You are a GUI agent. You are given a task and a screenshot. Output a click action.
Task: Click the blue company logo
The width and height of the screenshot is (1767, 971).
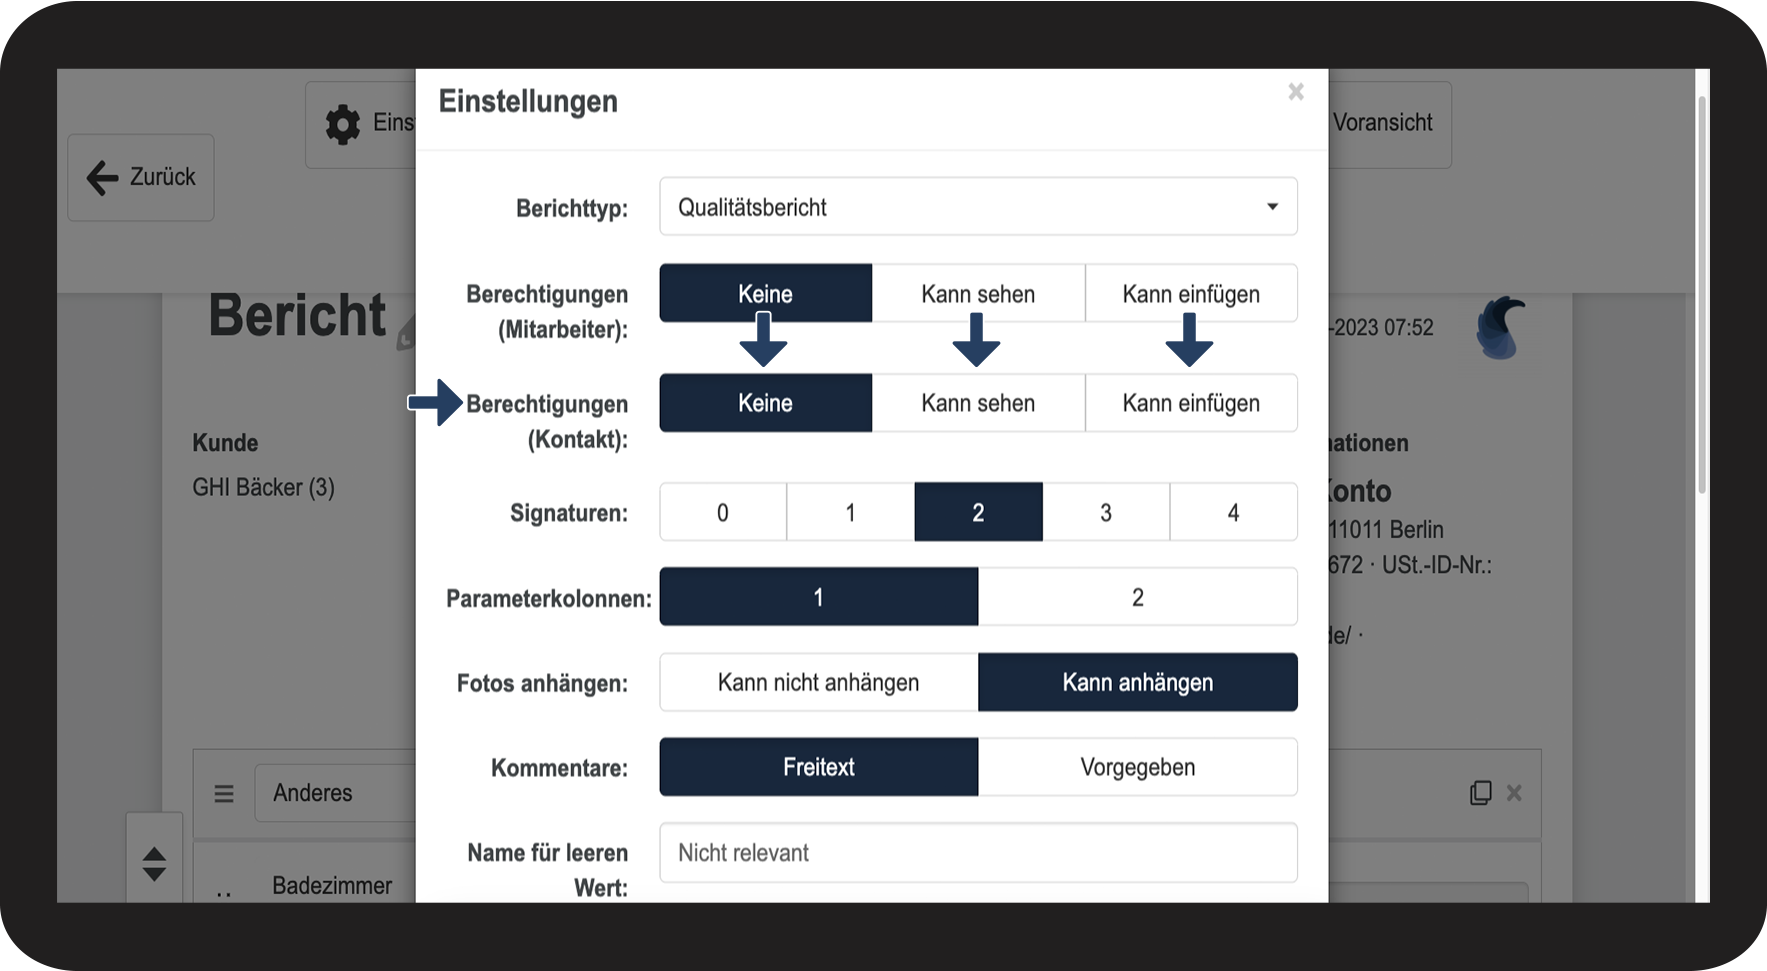pyautogui.click(x=1500, y=328)
